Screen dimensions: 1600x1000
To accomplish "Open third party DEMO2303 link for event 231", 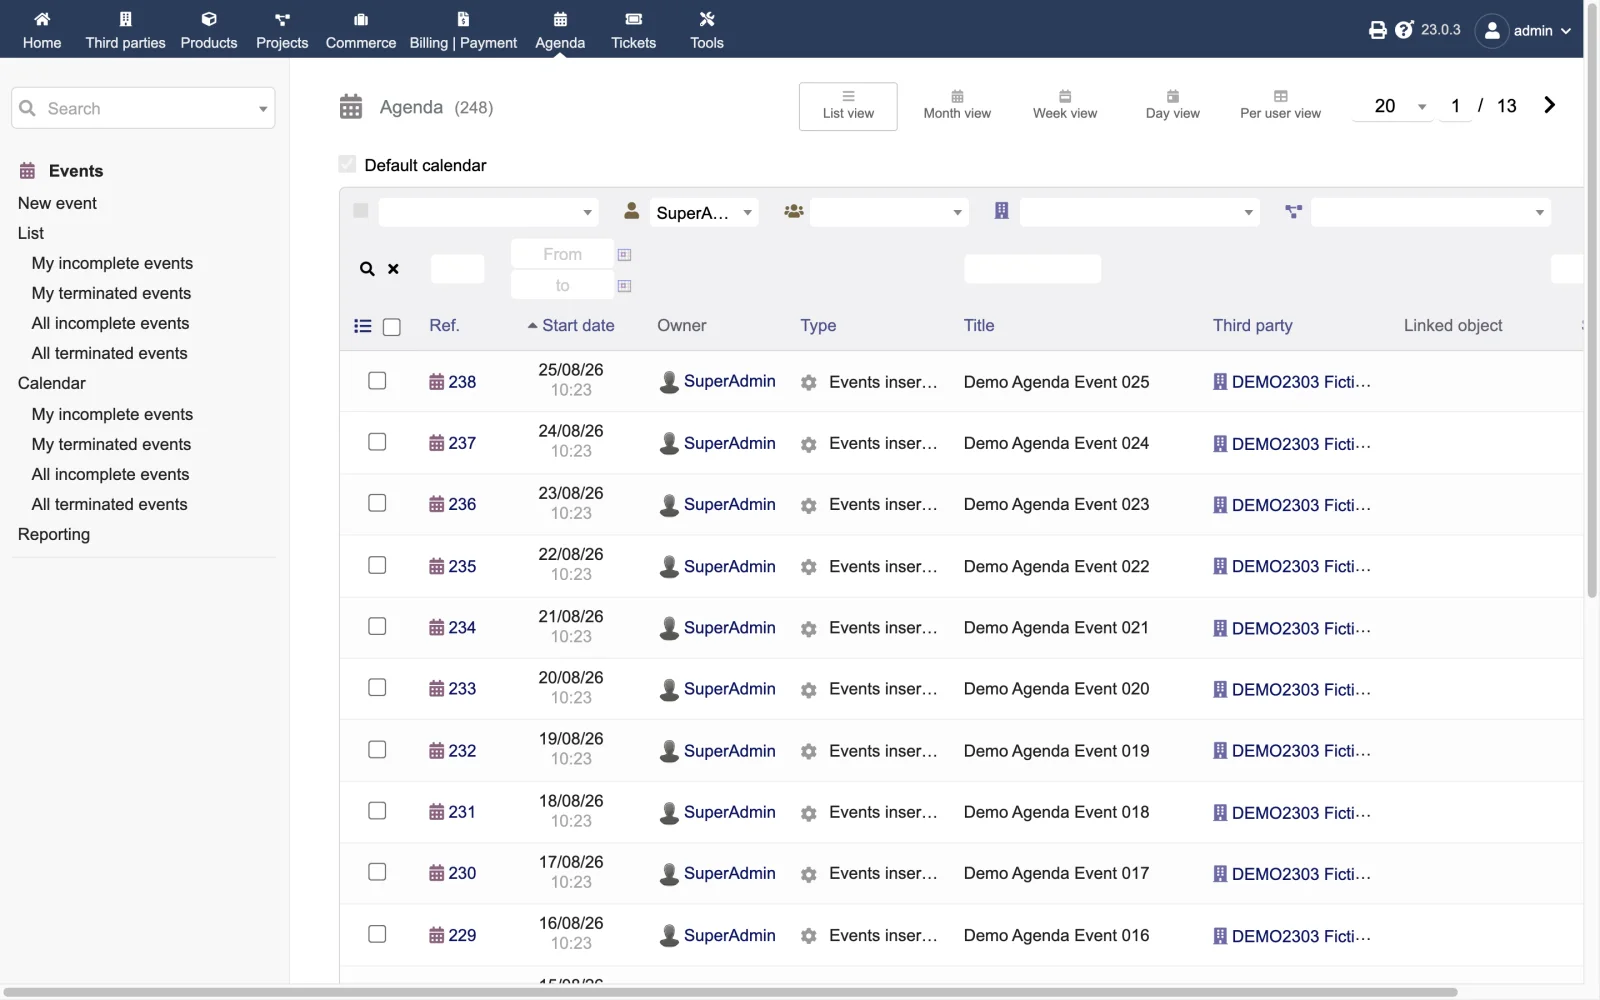I will pyautogui.click(x=1292, y=813).
